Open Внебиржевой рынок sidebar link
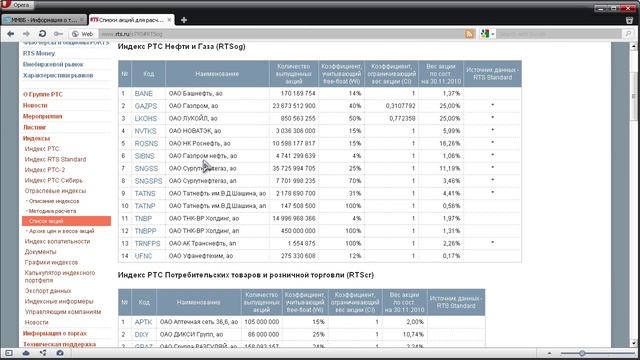This screenshot has width=640, height=360. click(53, 64)
